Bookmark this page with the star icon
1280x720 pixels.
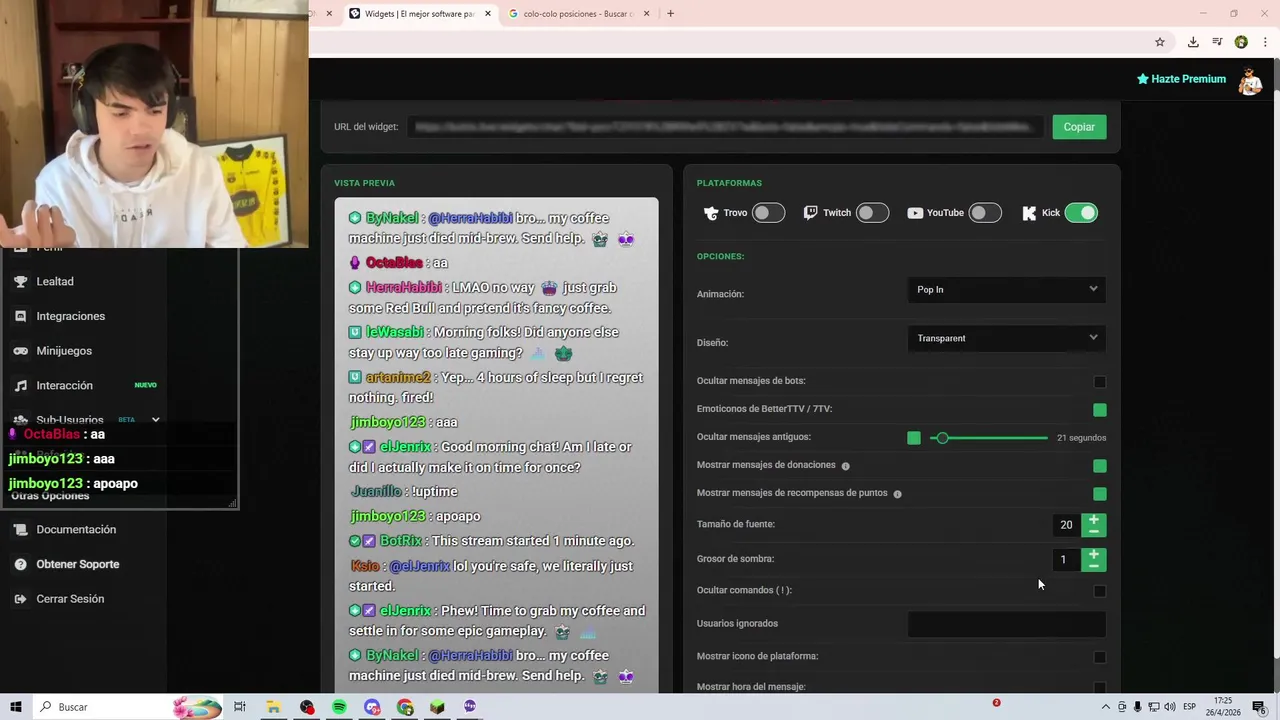[x=1160, y=42]
